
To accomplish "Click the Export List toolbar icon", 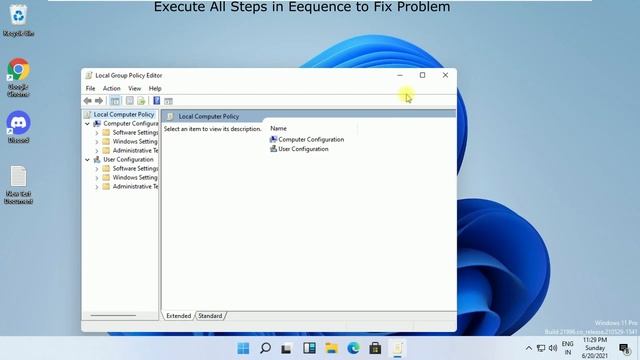I will (141, 100).
